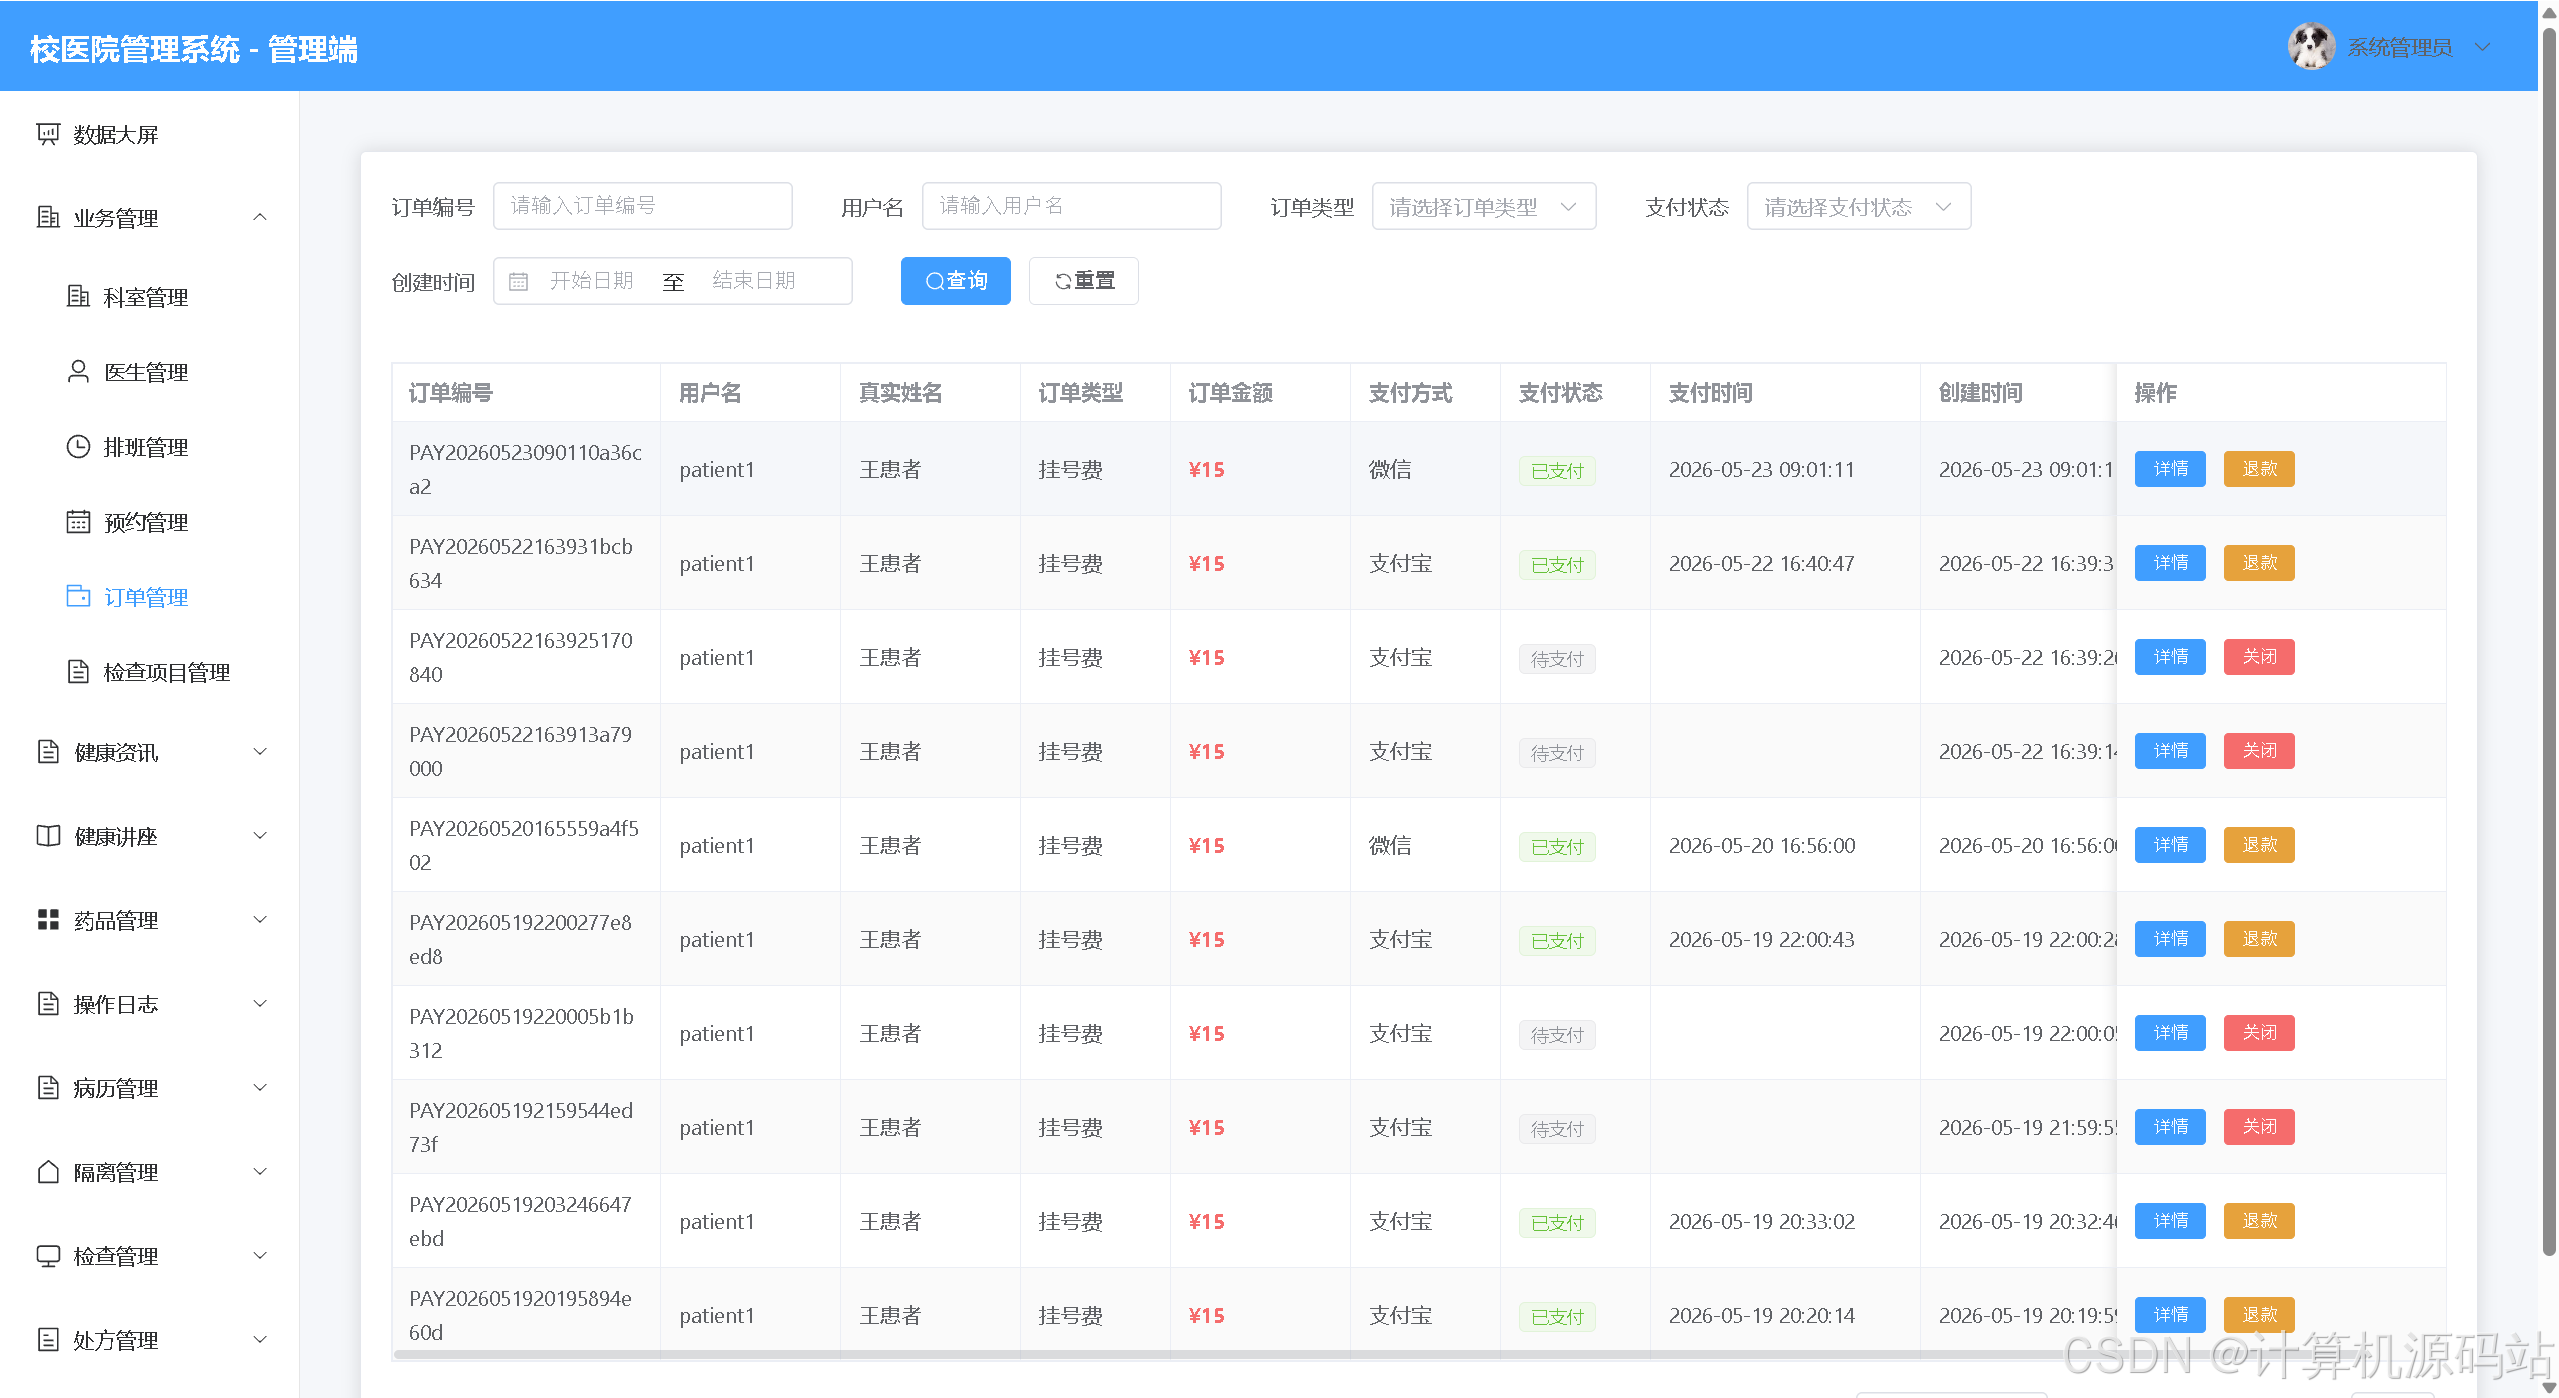This screenshot has width=2559, height=1398.
Task: Click the 科室管理 sidebar icon
Action: pos(78,296)
